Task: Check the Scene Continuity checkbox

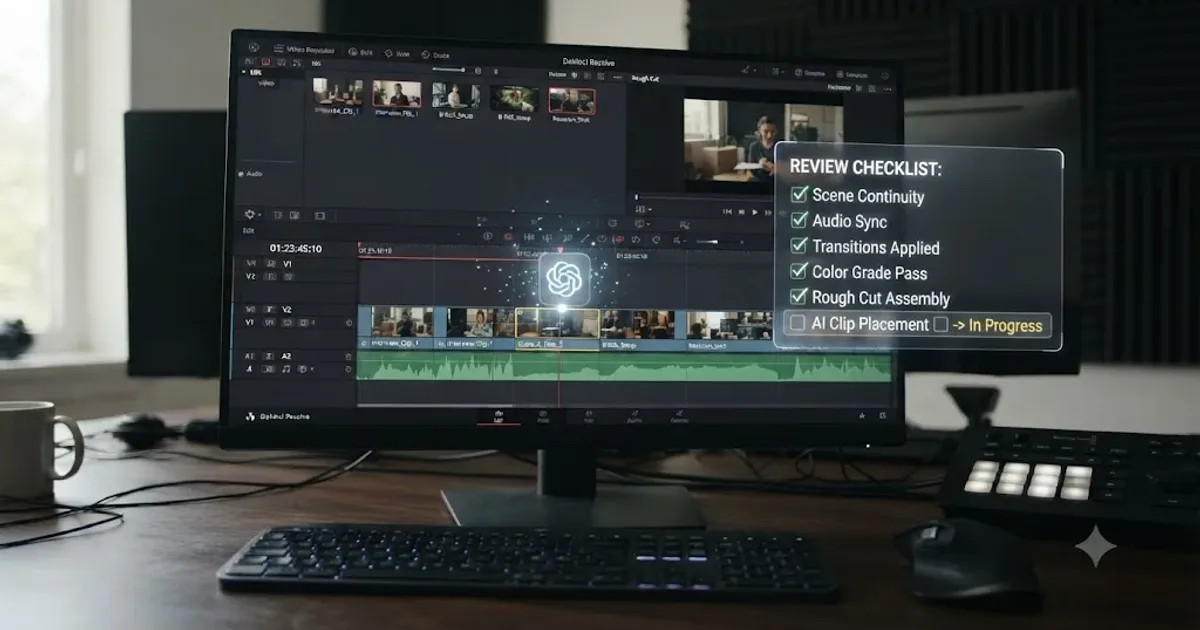Action: 799,195
